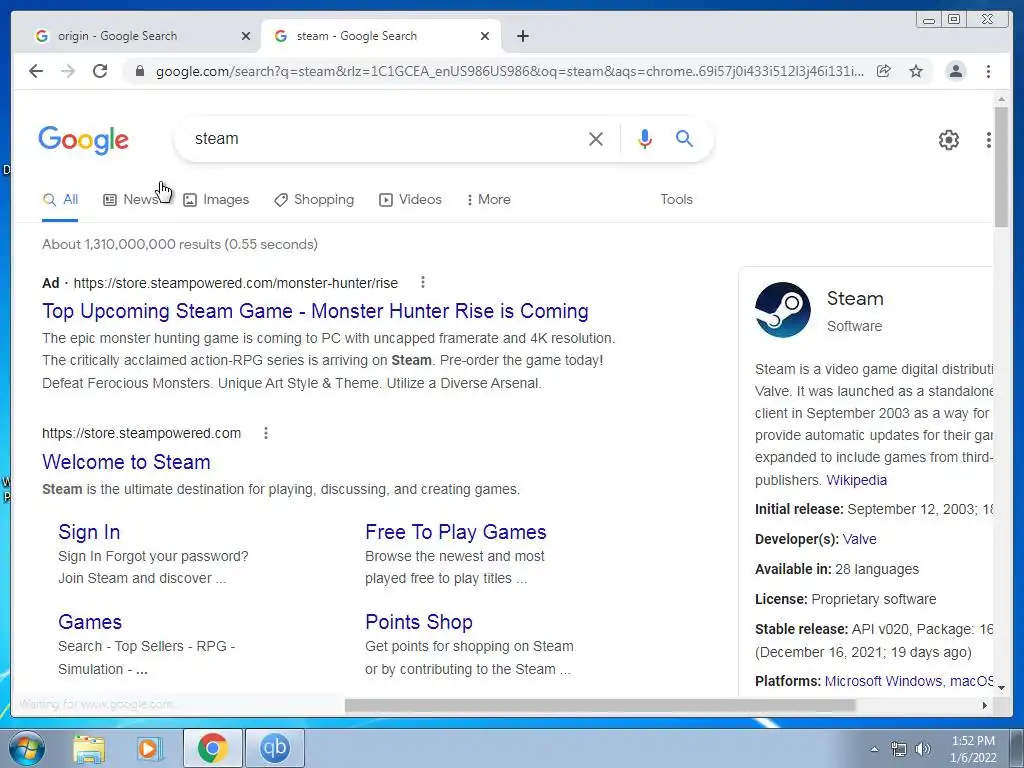Click the Steam title in knowledge panel
Image resolution: width=1024 pixels, height=768 pixels.
coord(855,298)
